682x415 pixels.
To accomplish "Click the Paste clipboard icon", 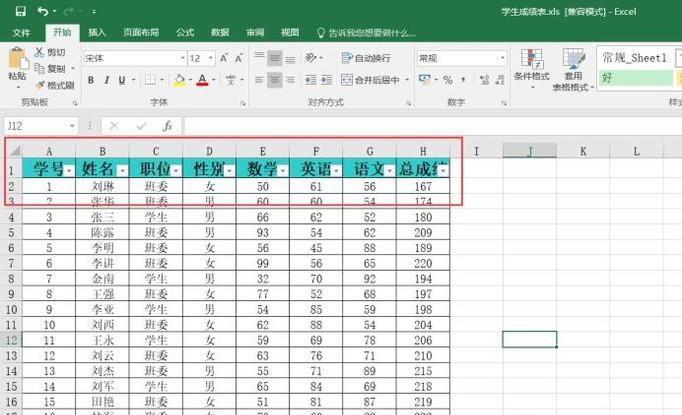I will [x=17, y=58].
